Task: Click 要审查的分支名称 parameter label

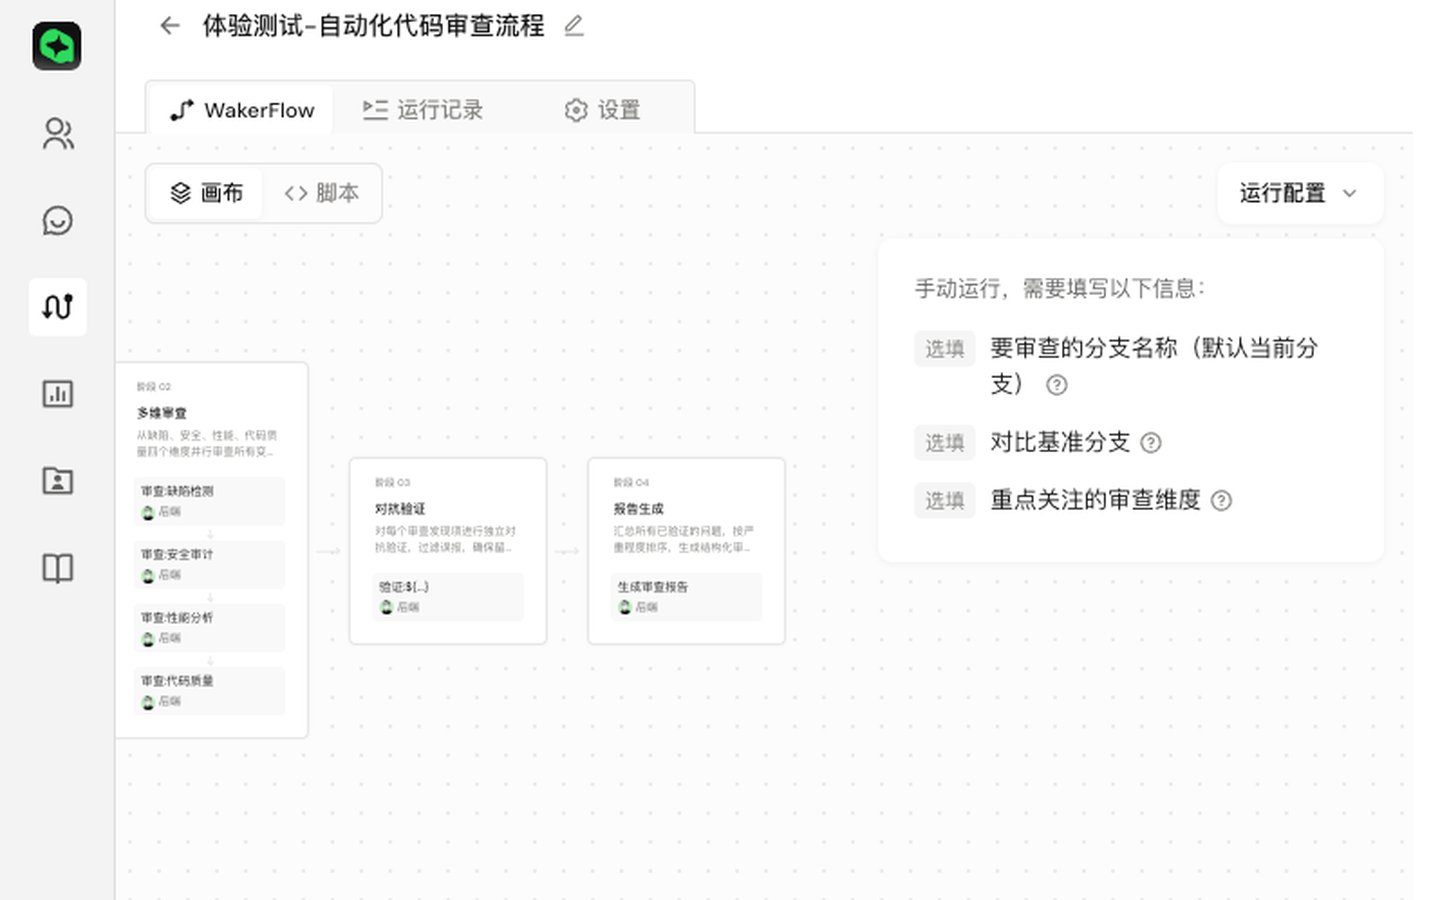Action: 1154,366
